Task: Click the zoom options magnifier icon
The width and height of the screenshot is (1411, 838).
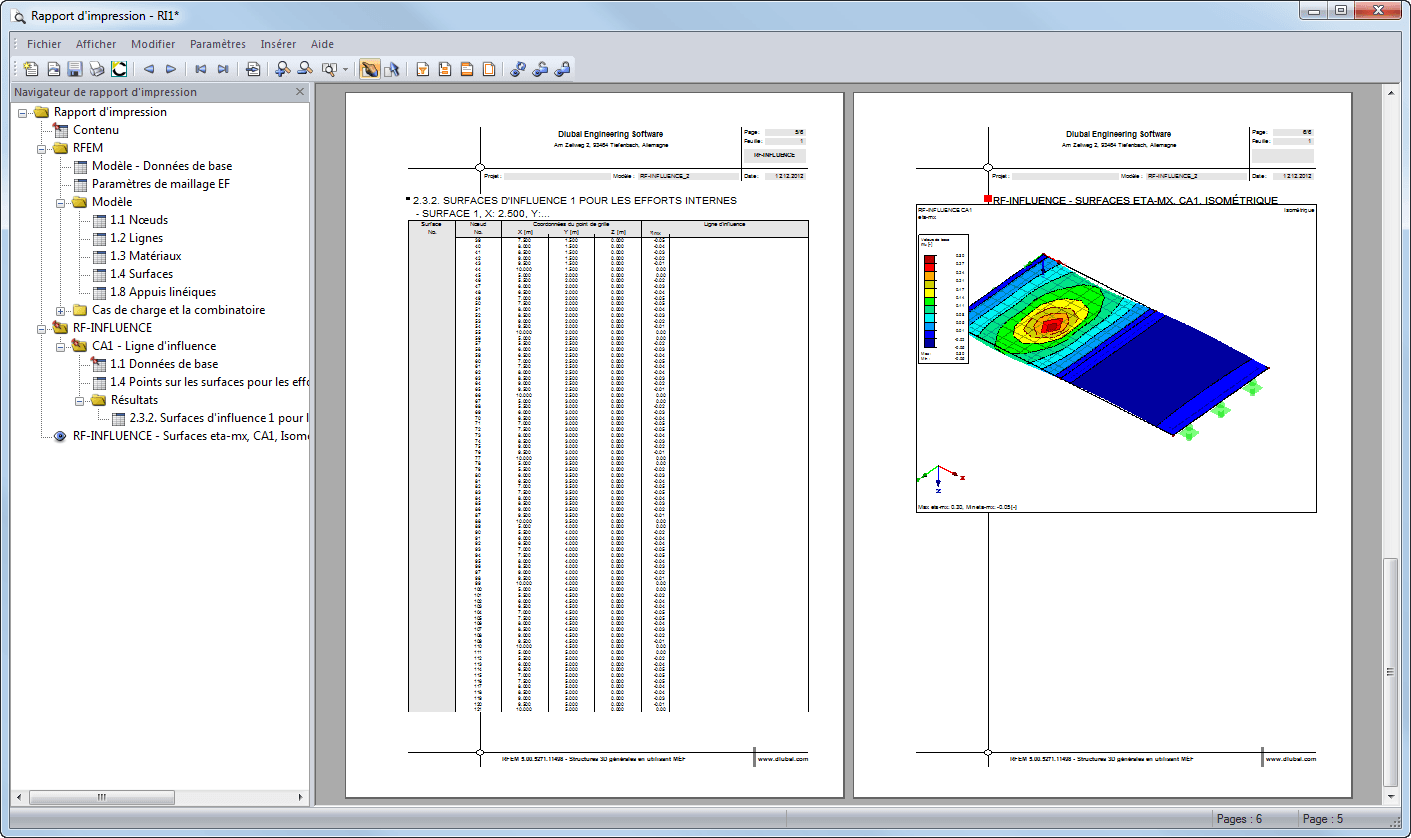Action: tap(329, 69)
